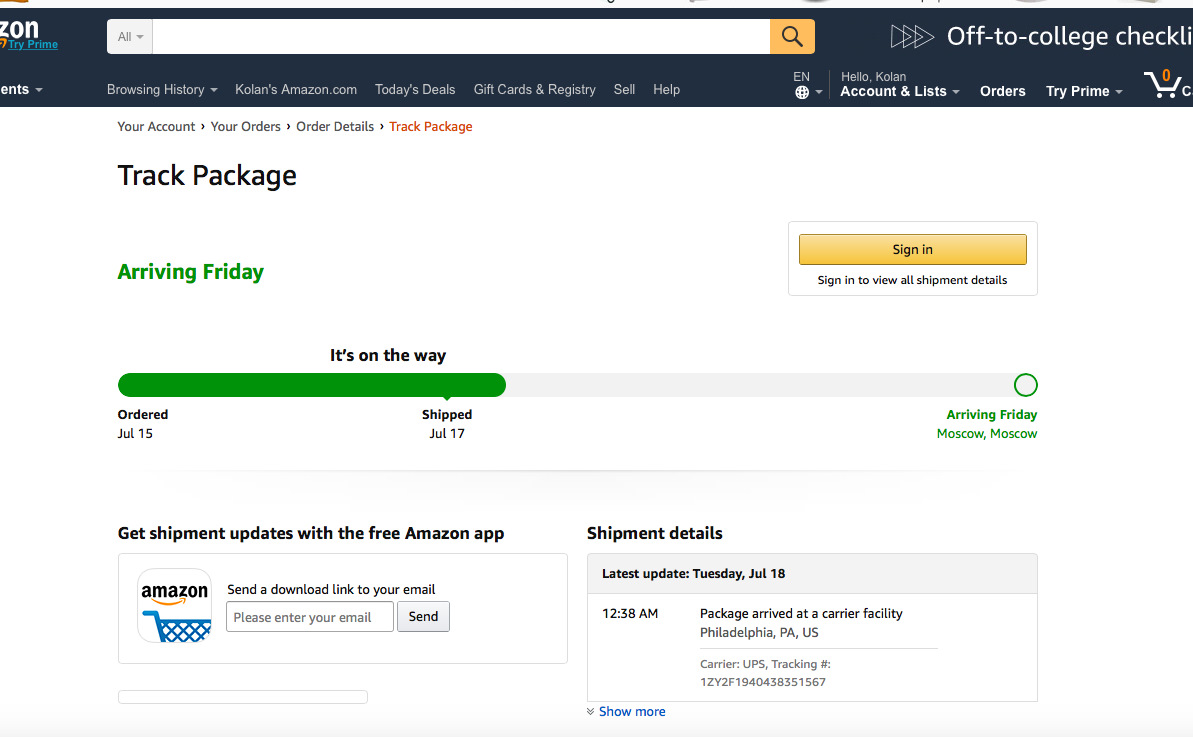
Task: Click the globe language icon
Action: [802, 93]
